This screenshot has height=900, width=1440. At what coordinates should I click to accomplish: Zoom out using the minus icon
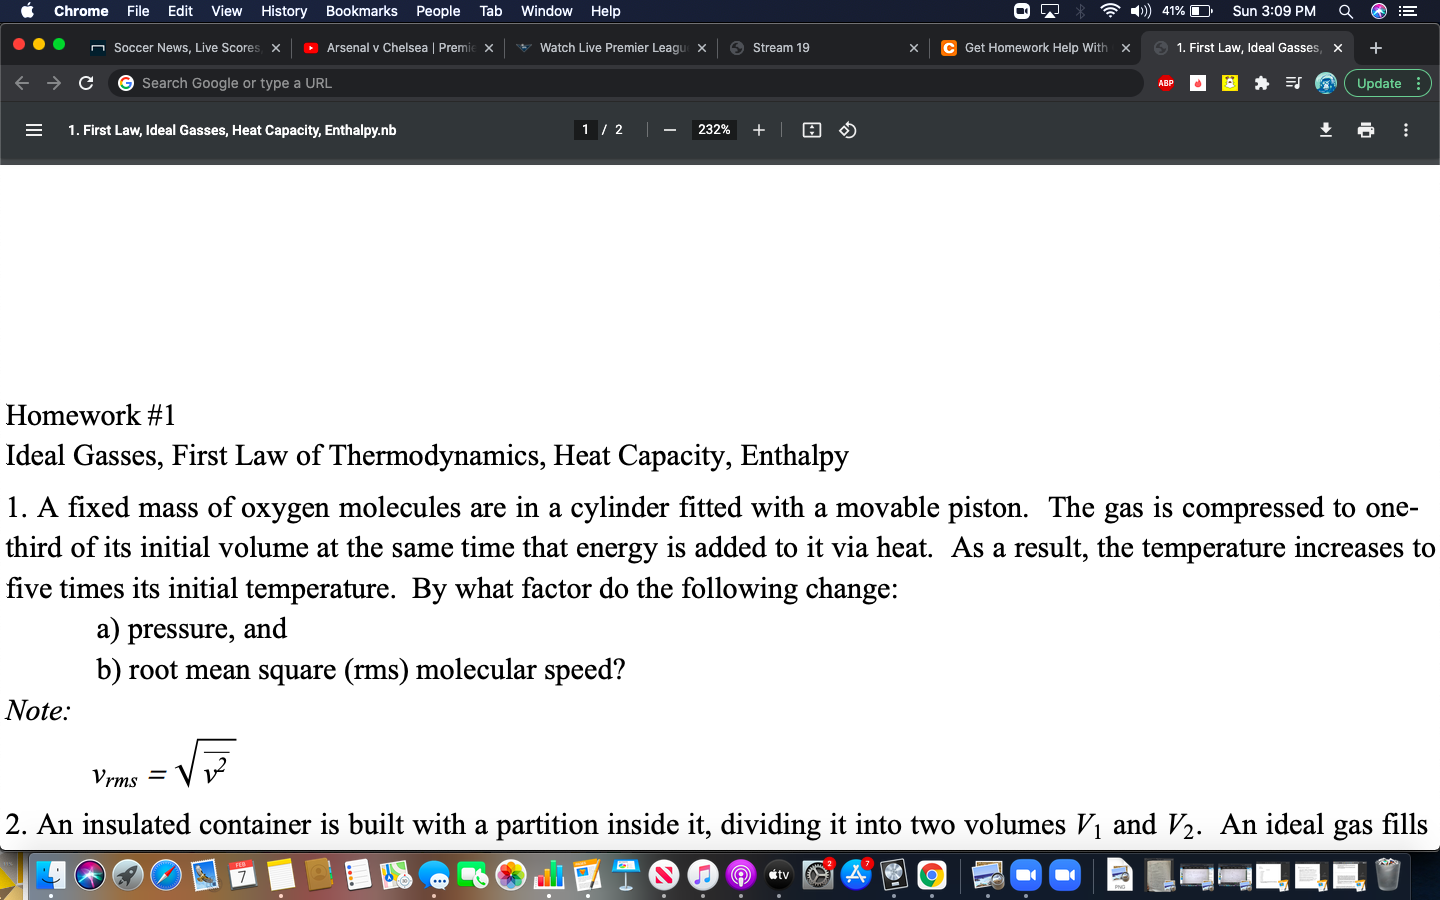tap(669, 130)
